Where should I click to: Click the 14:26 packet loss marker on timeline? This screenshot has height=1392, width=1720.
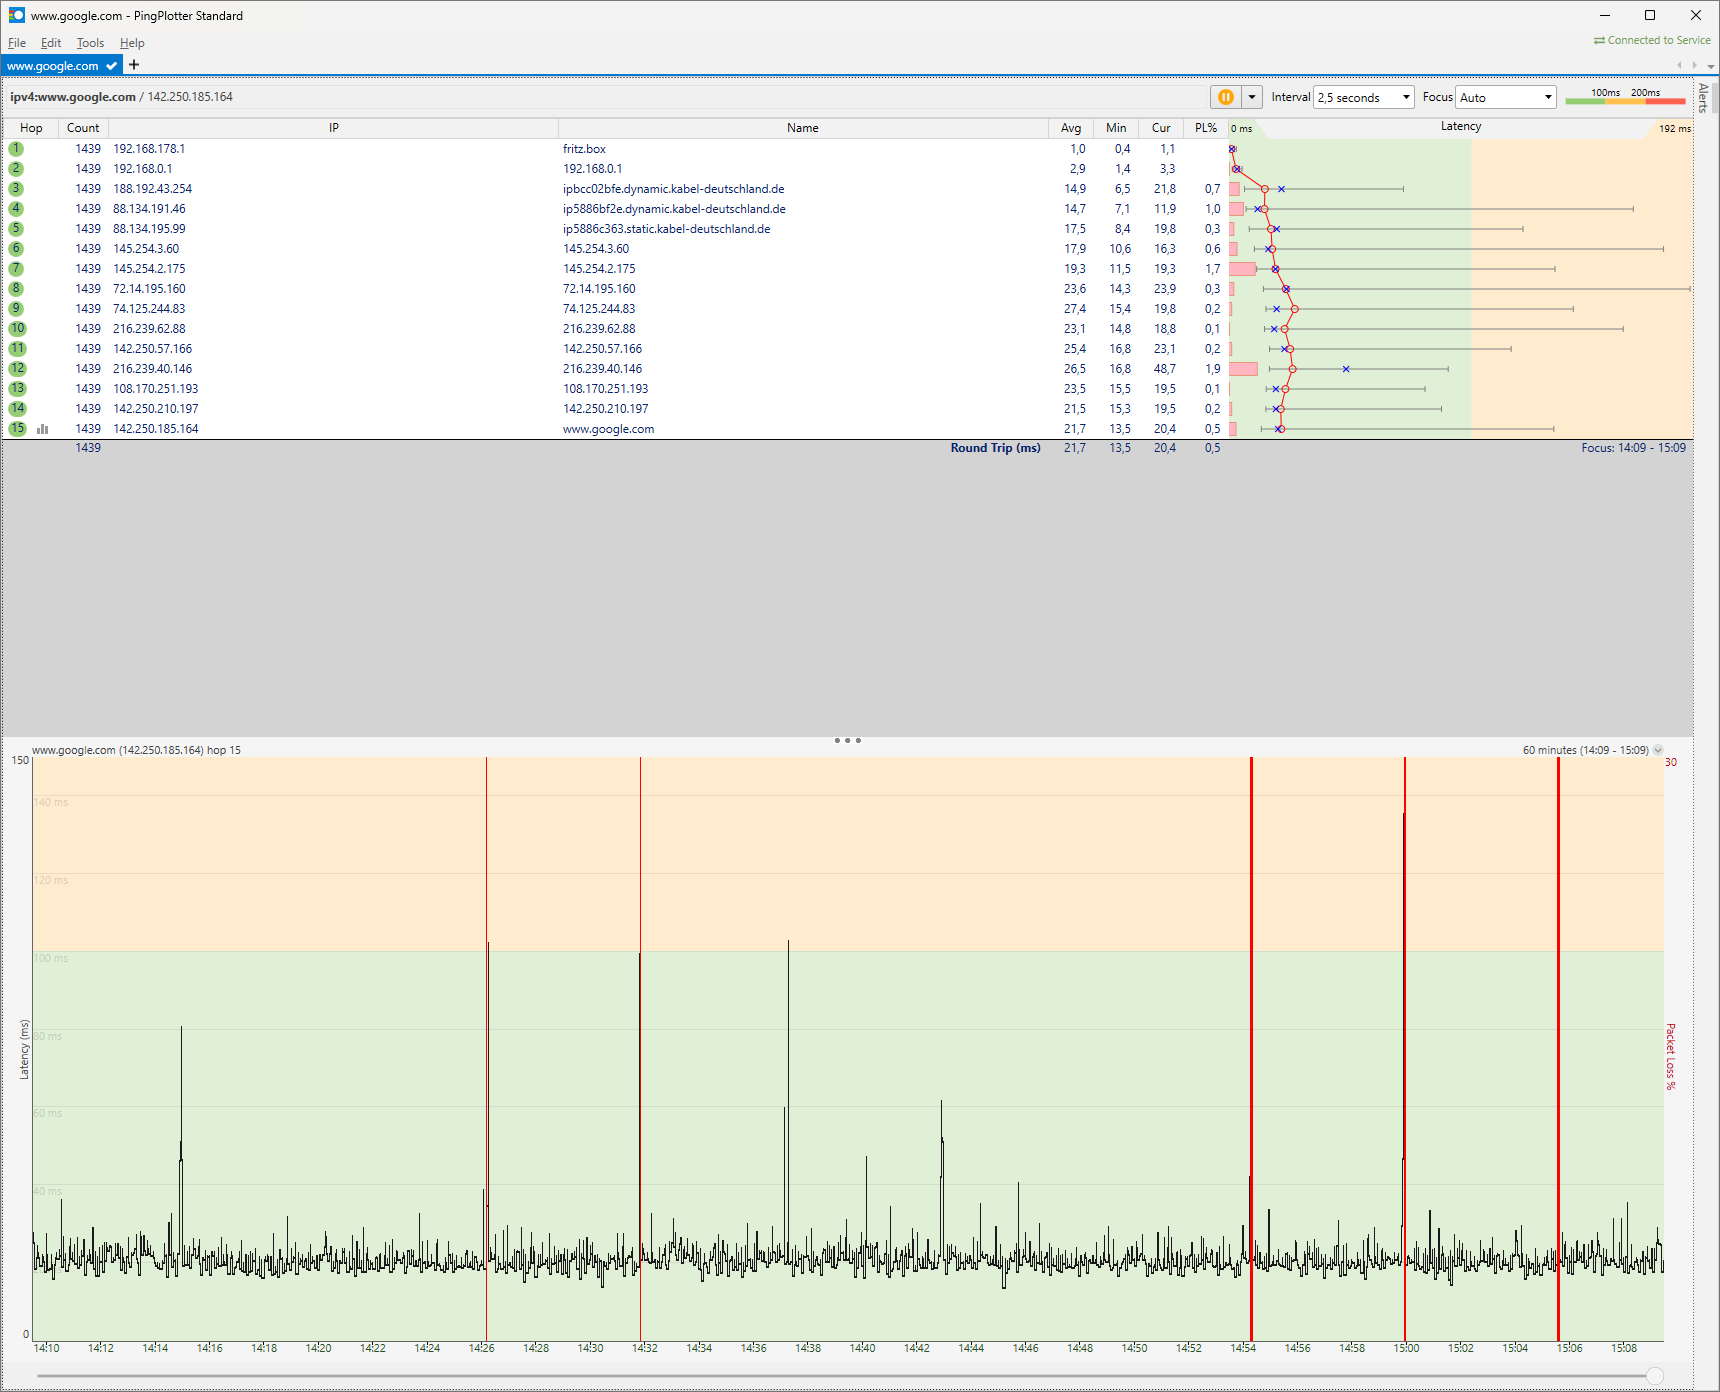click(x=486, y=1049)
